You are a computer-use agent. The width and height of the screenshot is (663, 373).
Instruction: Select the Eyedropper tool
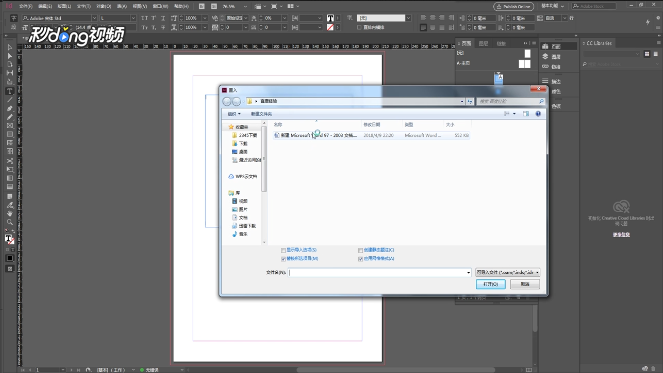9,205
